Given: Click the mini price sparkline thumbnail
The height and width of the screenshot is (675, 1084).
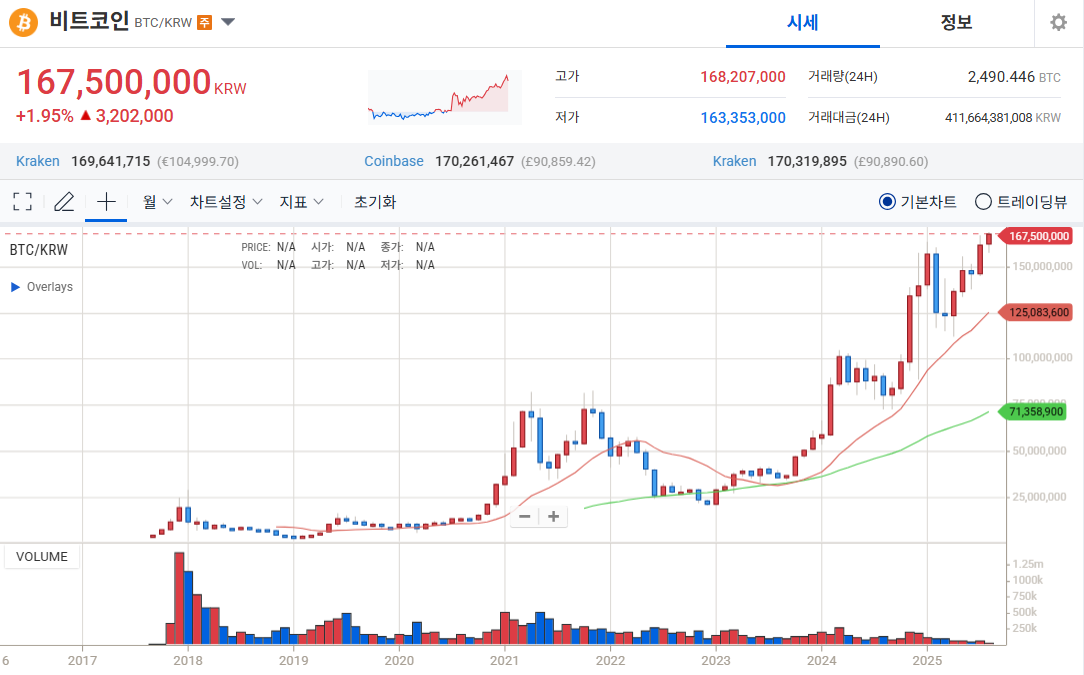Looking at the screenshot, I should (x=444, y=97).
